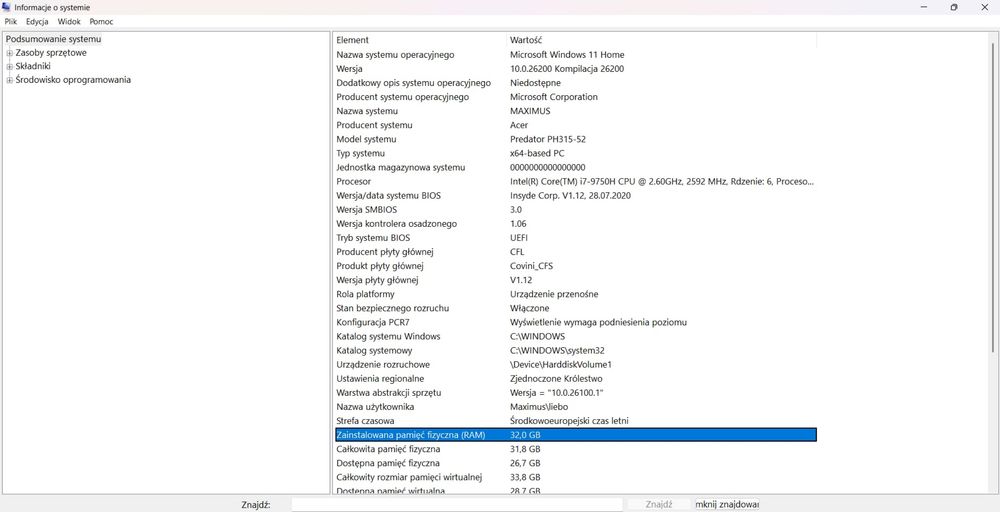The height and width of the screenshot is (512, 1000).
Task: Select Wersja kontrolera osadzonego row
Action: 575,224
